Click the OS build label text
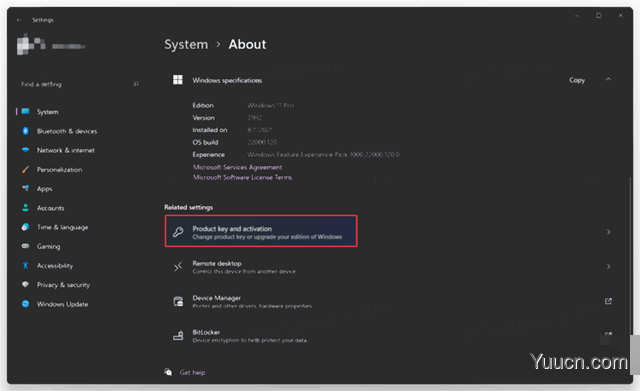The height and width of the screenshot is (391, 640). click(x=205, y=142)
